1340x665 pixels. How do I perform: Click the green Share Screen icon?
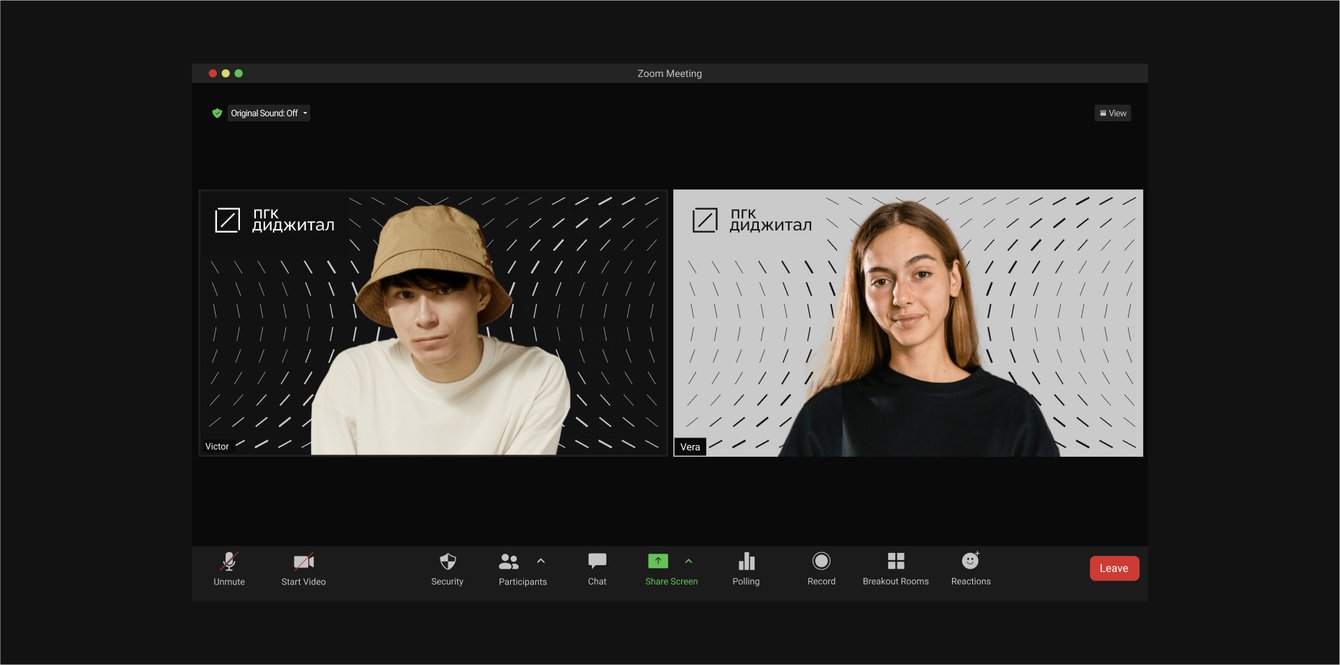pos(658,561)
